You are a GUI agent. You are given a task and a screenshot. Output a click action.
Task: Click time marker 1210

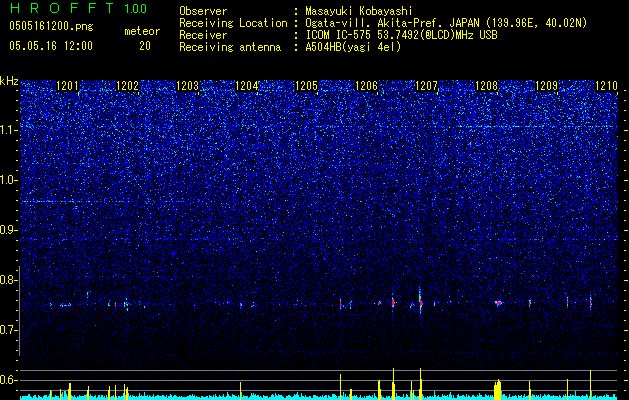click(606, 86)
